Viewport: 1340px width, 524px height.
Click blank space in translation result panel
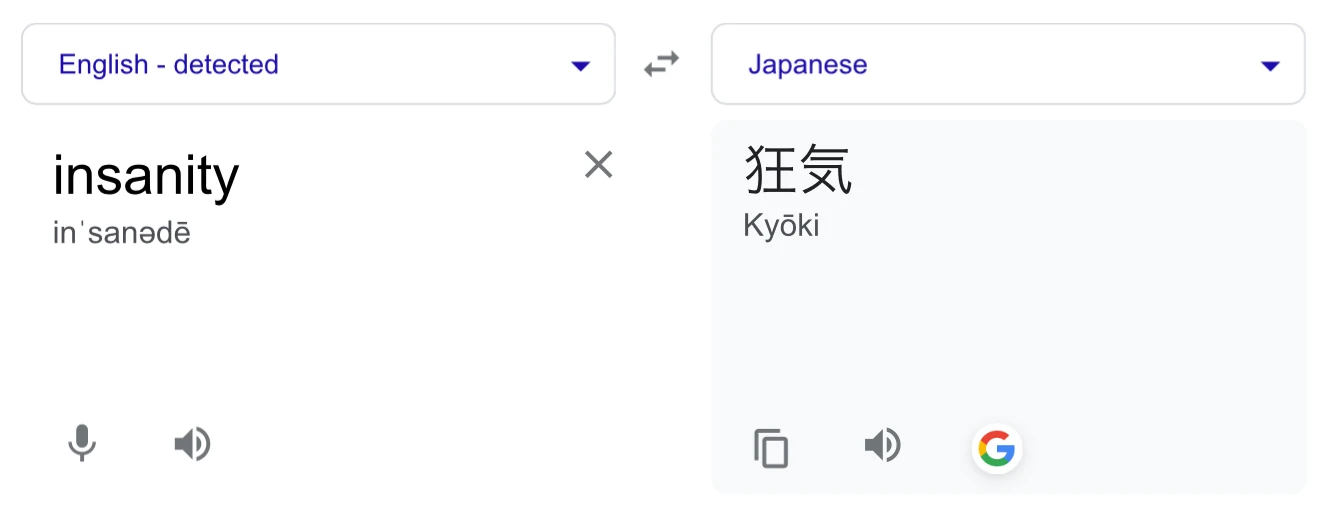coord(1050,320)
